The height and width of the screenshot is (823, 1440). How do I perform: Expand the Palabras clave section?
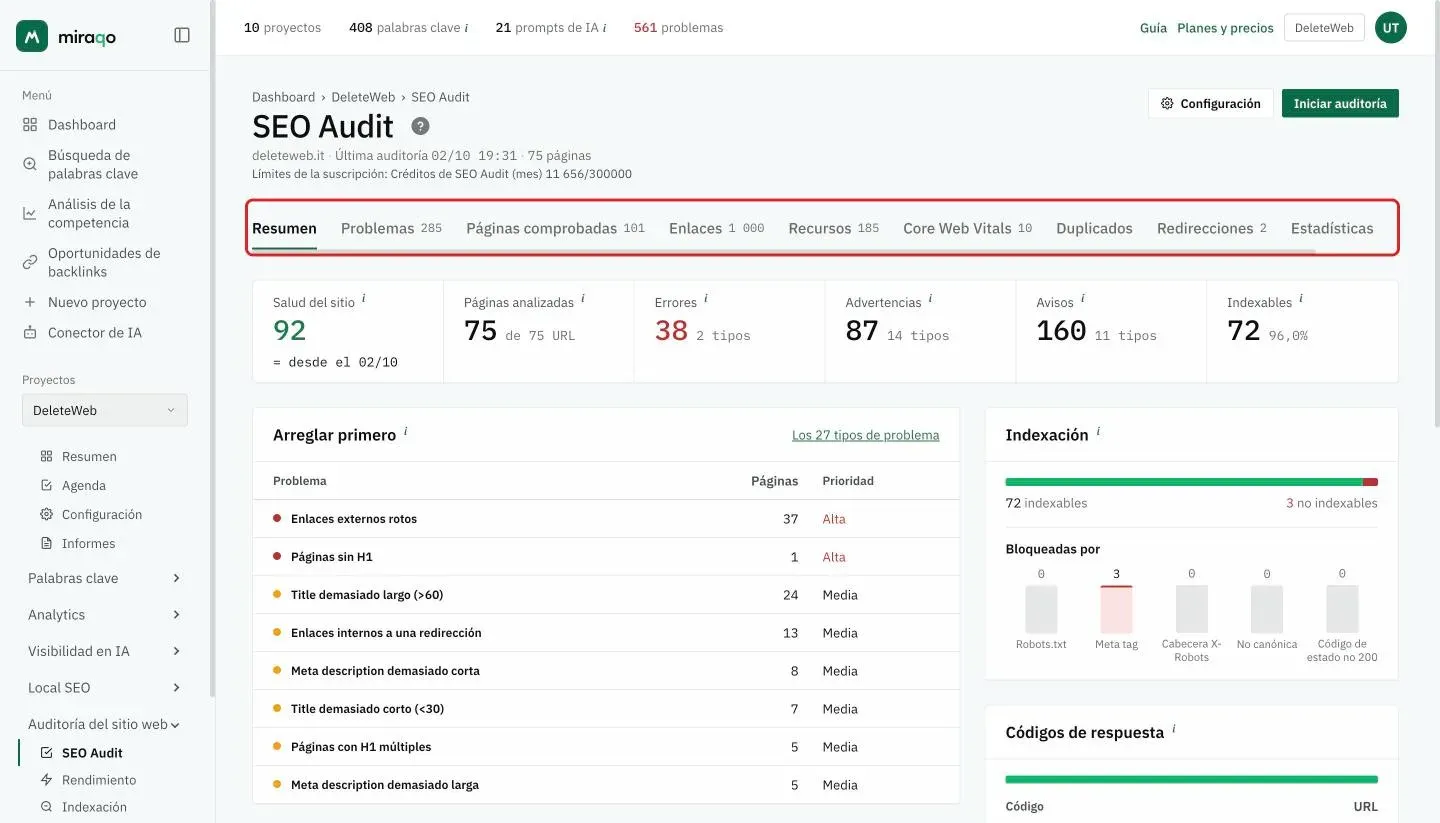pyautogui.click(x=105, y=578)
